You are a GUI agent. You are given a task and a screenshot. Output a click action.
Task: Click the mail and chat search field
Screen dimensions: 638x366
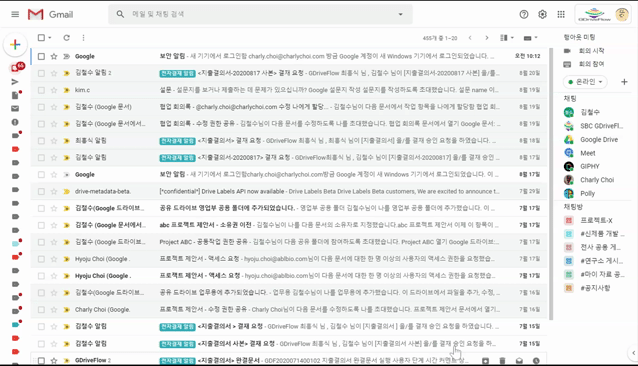(x=260, y=14)
